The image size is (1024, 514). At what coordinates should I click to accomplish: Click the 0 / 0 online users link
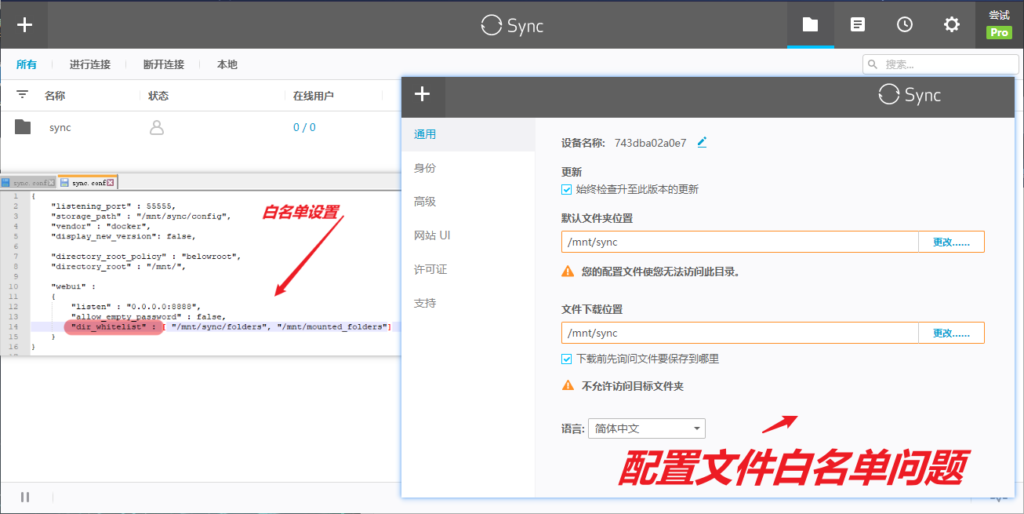click(304, 127)
